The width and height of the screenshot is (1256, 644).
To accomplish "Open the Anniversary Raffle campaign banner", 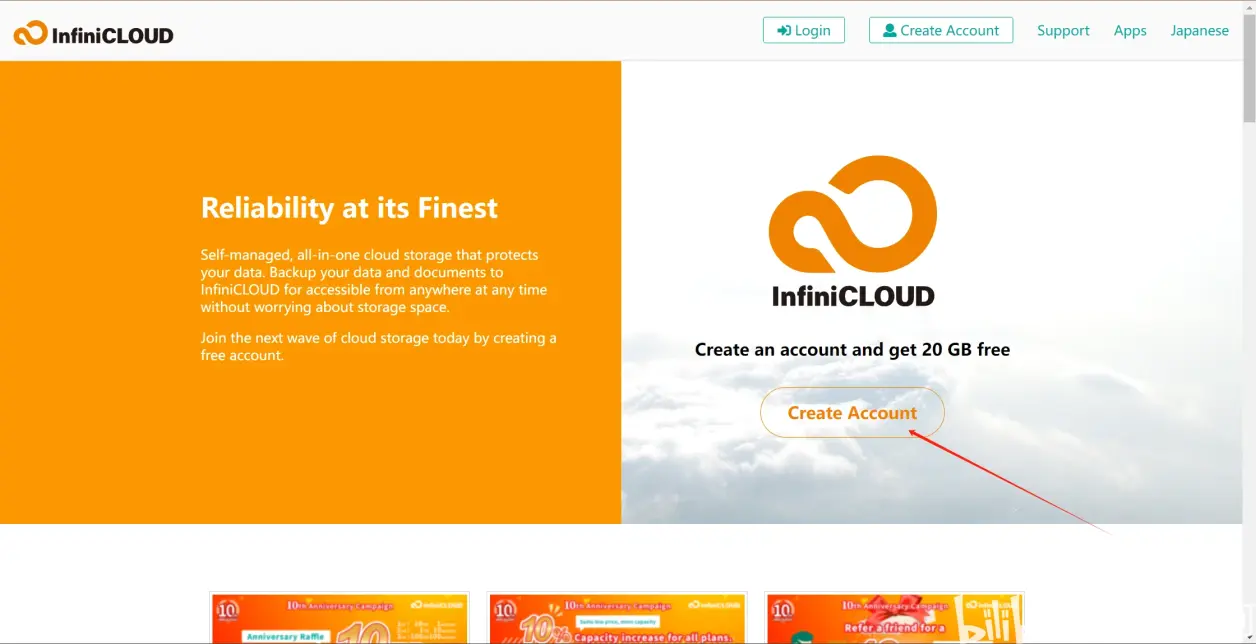I will click(x=340, y=618).
